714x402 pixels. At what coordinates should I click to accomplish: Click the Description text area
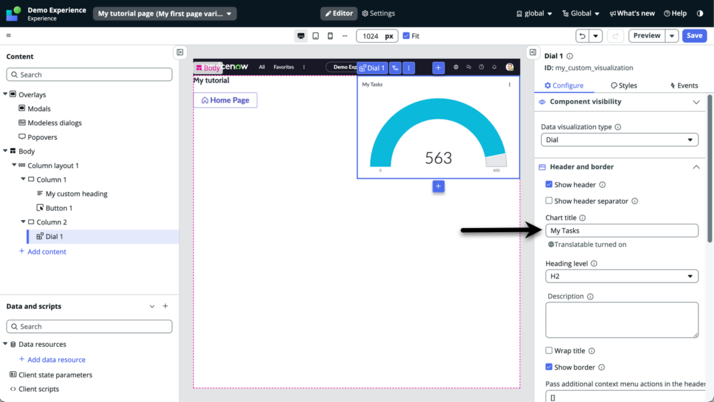point(622,320)
